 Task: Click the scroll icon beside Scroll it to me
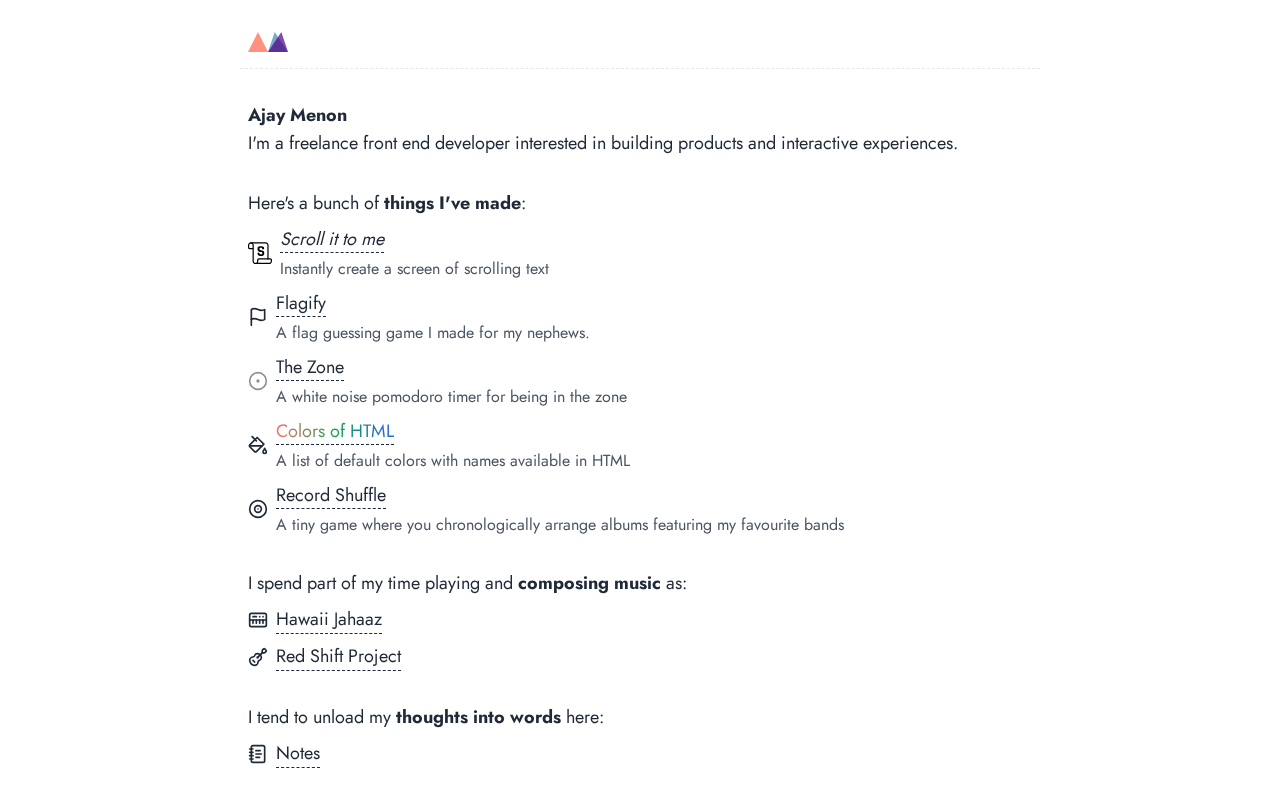pos(260,253)
